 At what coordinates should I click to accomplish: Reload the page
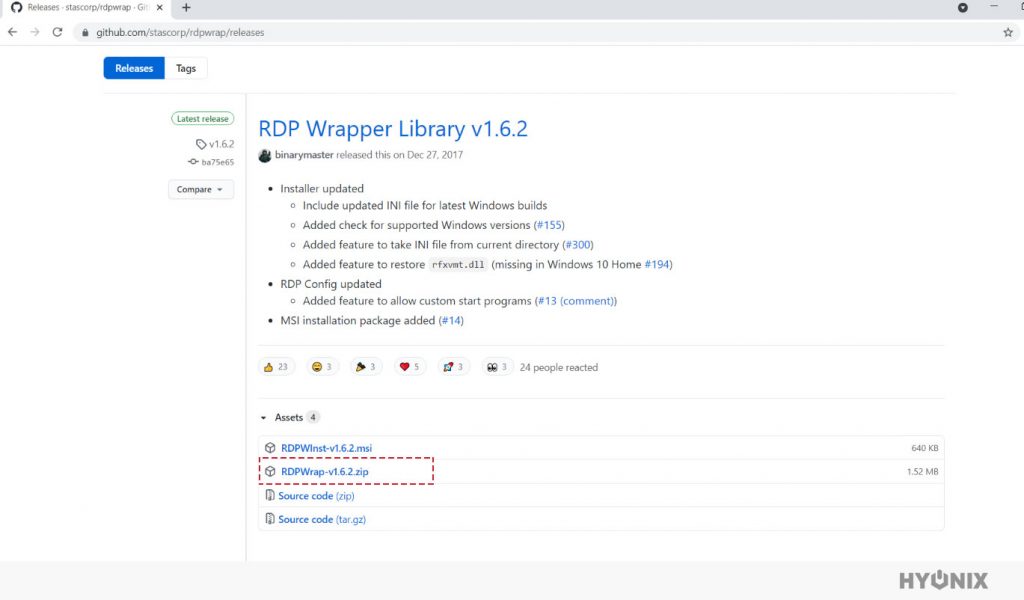[x=57, y=32]
